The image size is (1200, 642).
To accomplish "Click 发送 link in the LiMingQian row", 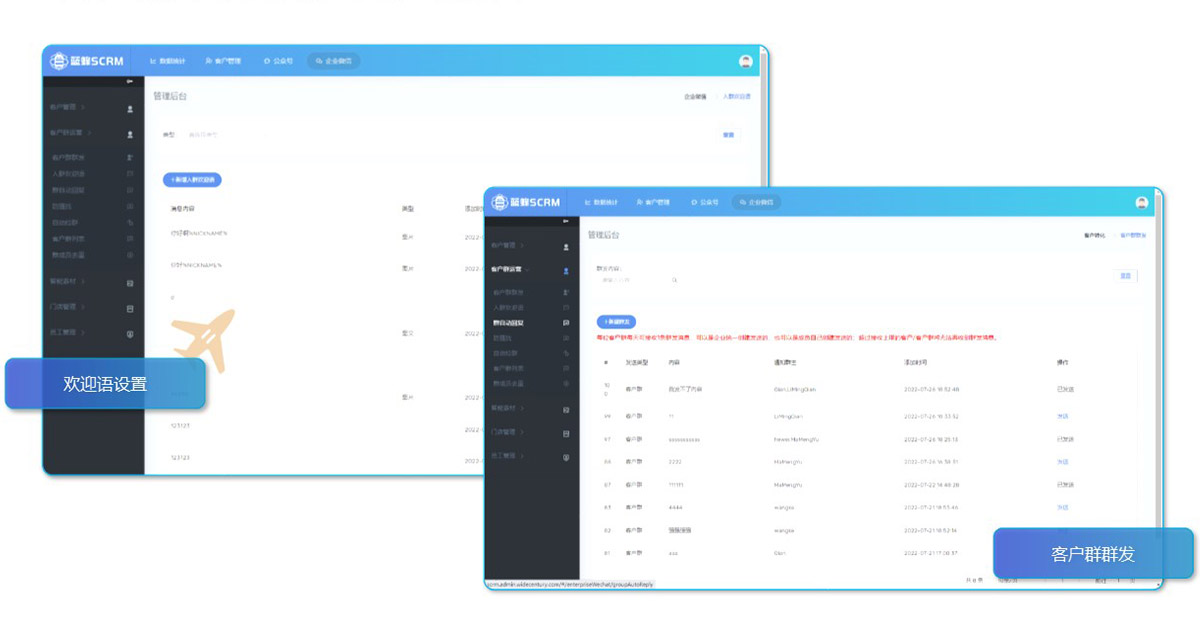I will [x=1062, y=415].
